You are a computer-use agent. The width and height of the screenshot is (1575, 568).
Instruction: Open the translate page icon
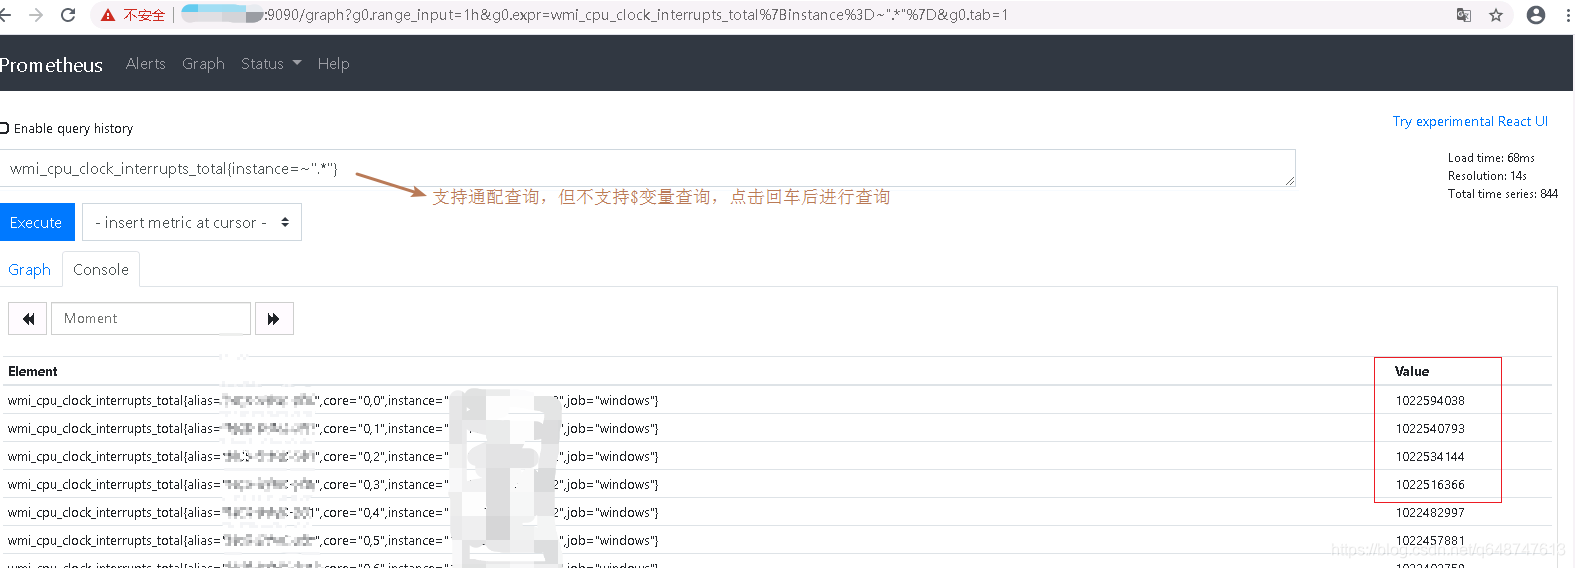[1464, 15]
